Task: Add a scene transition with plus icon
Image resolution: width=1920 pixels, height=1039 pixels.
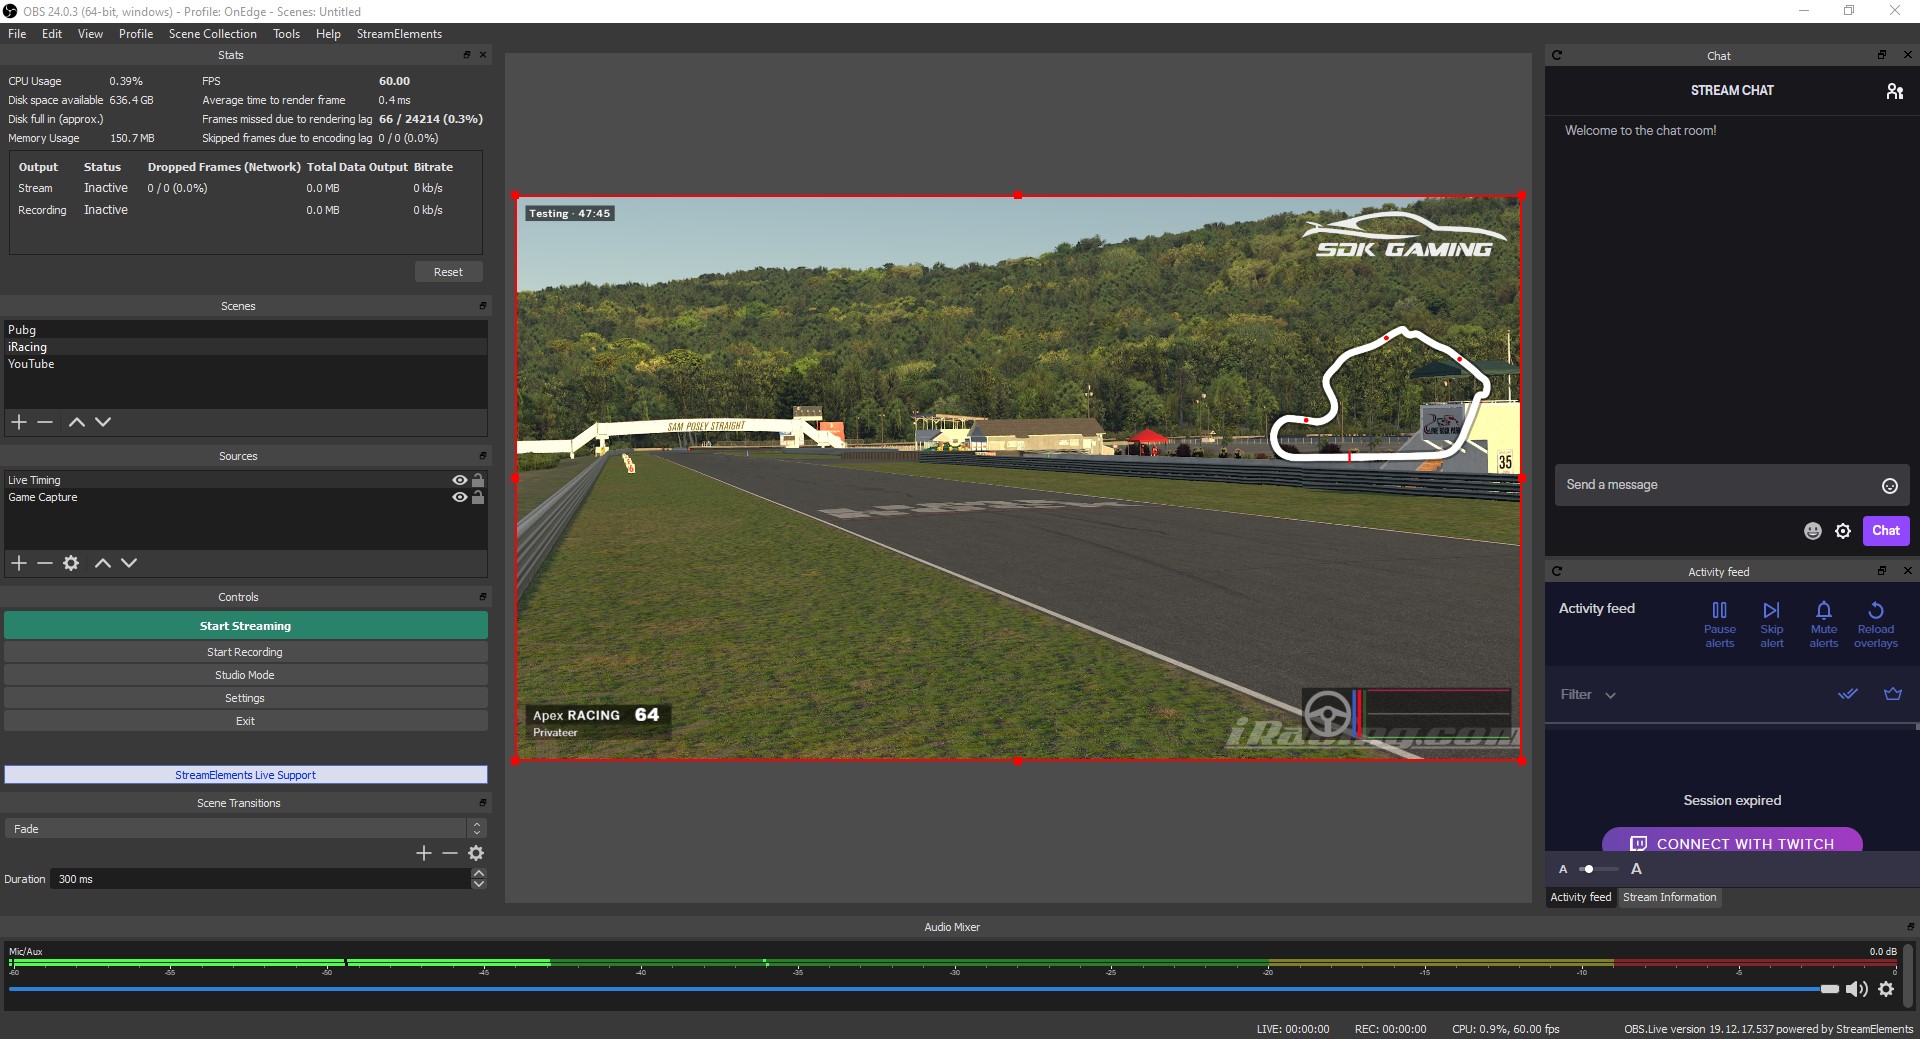Action: pyautogui.click(x=424, y=853)
